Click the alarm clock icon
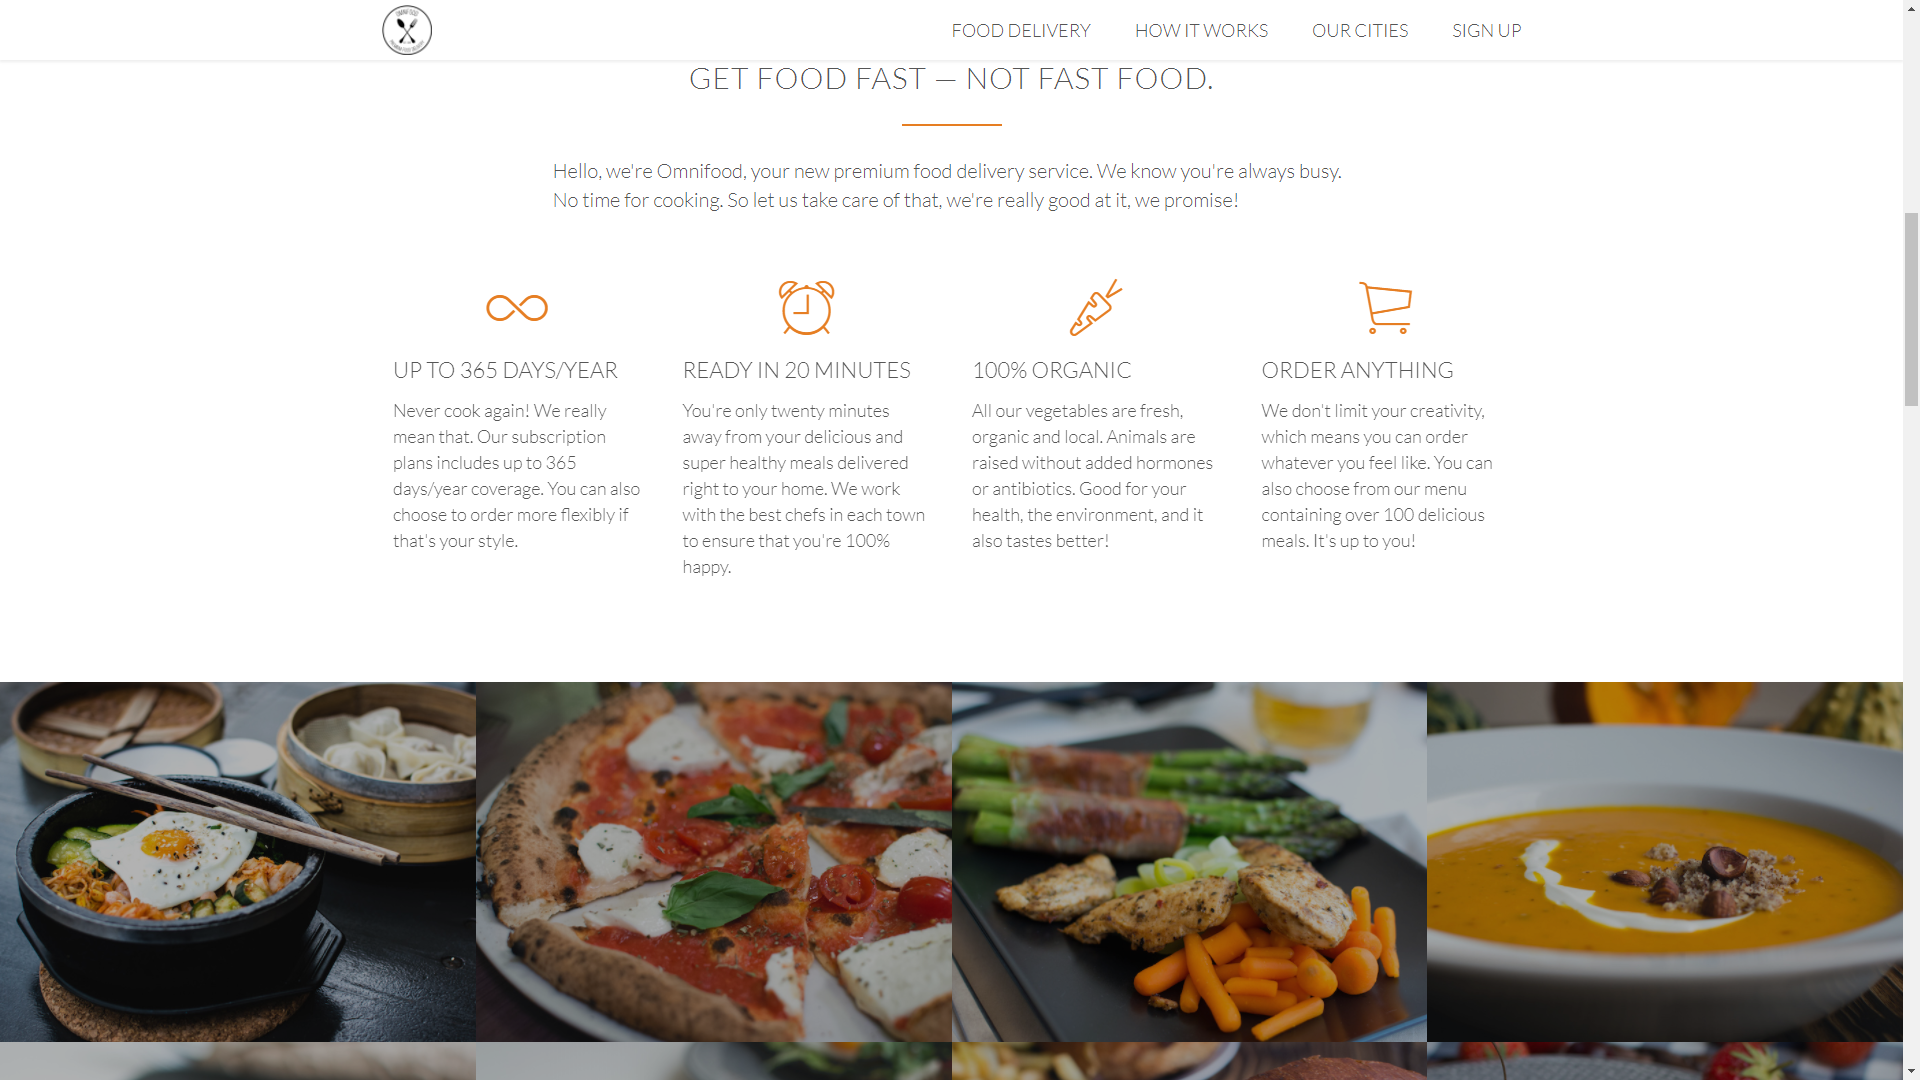The image size is (1920, 1080). coord(806,307)
